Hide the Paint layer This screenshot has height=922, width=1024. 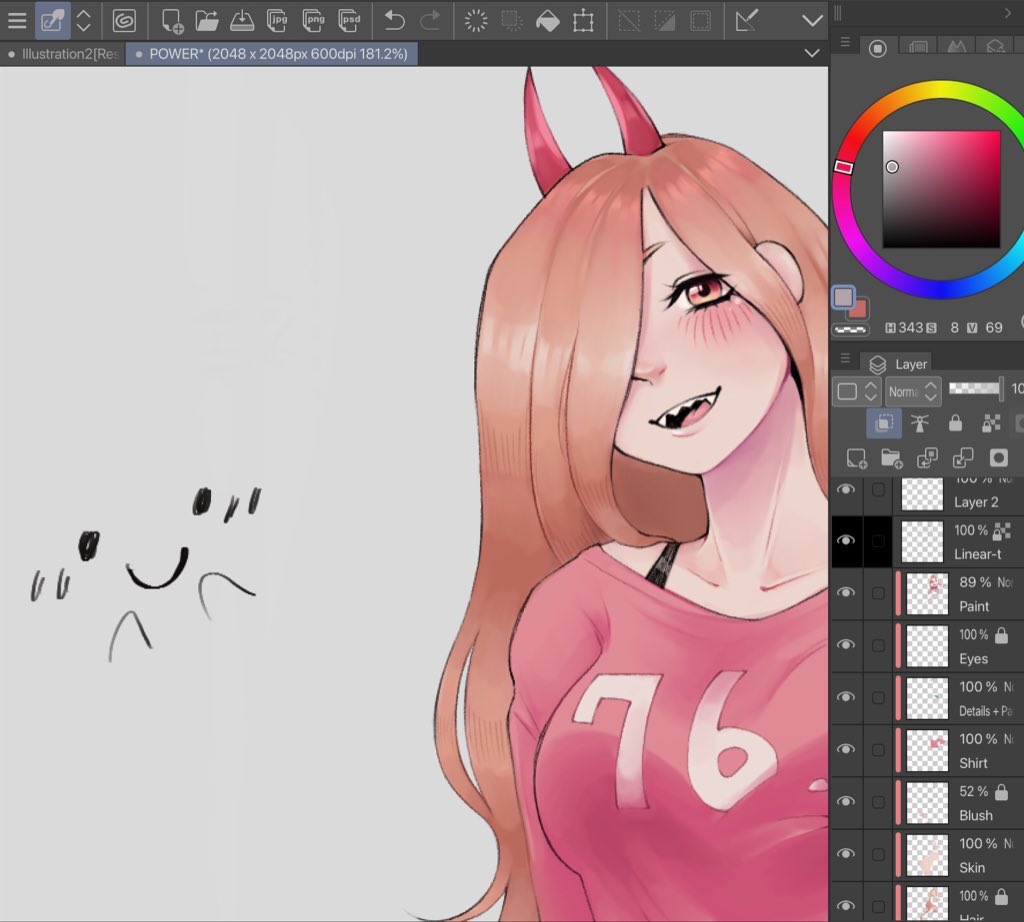[x=846, y=592]
